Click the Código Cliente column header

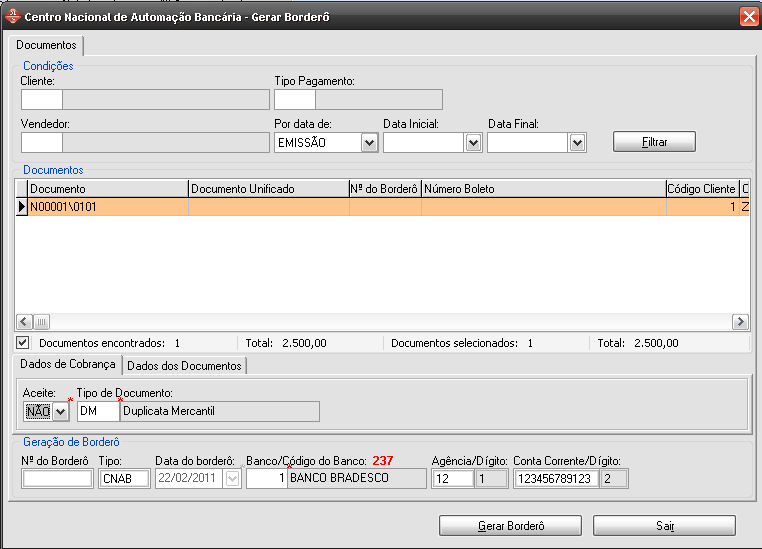point(702,189)
